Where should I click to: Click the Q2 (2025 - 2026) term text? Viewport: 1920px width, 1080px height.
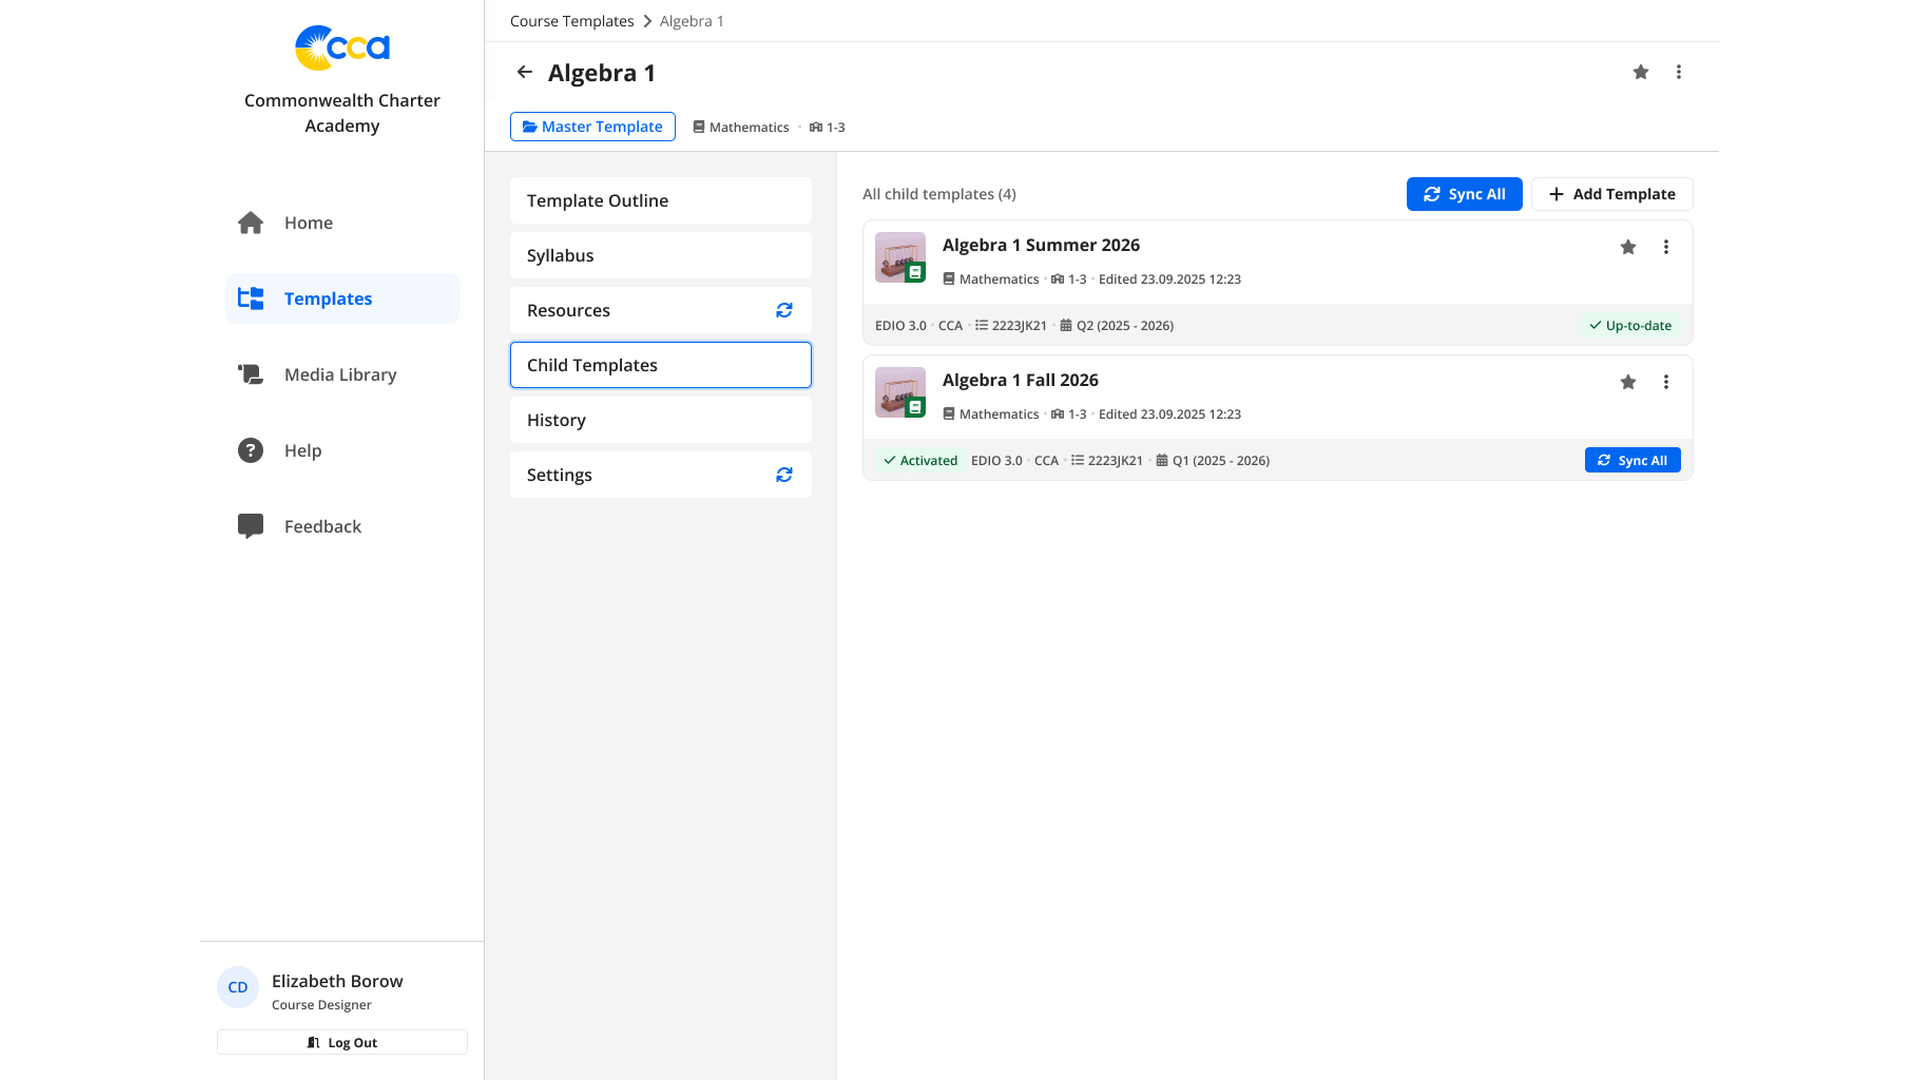coord(1125,325)
